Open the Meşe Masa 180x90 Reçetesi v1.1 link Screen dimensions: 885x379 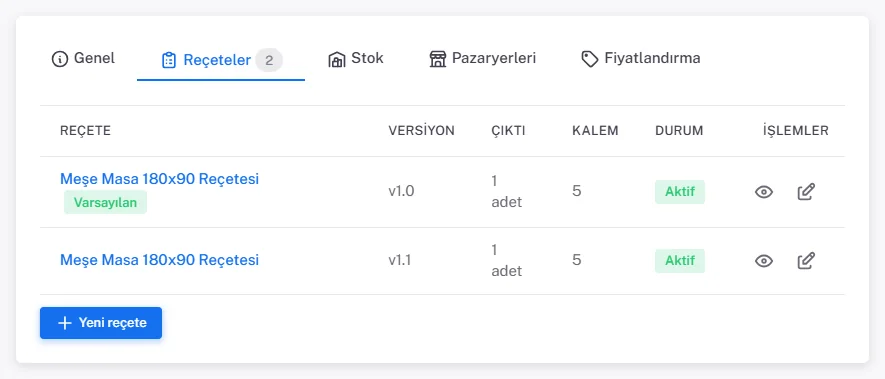[x=159, y=260]
